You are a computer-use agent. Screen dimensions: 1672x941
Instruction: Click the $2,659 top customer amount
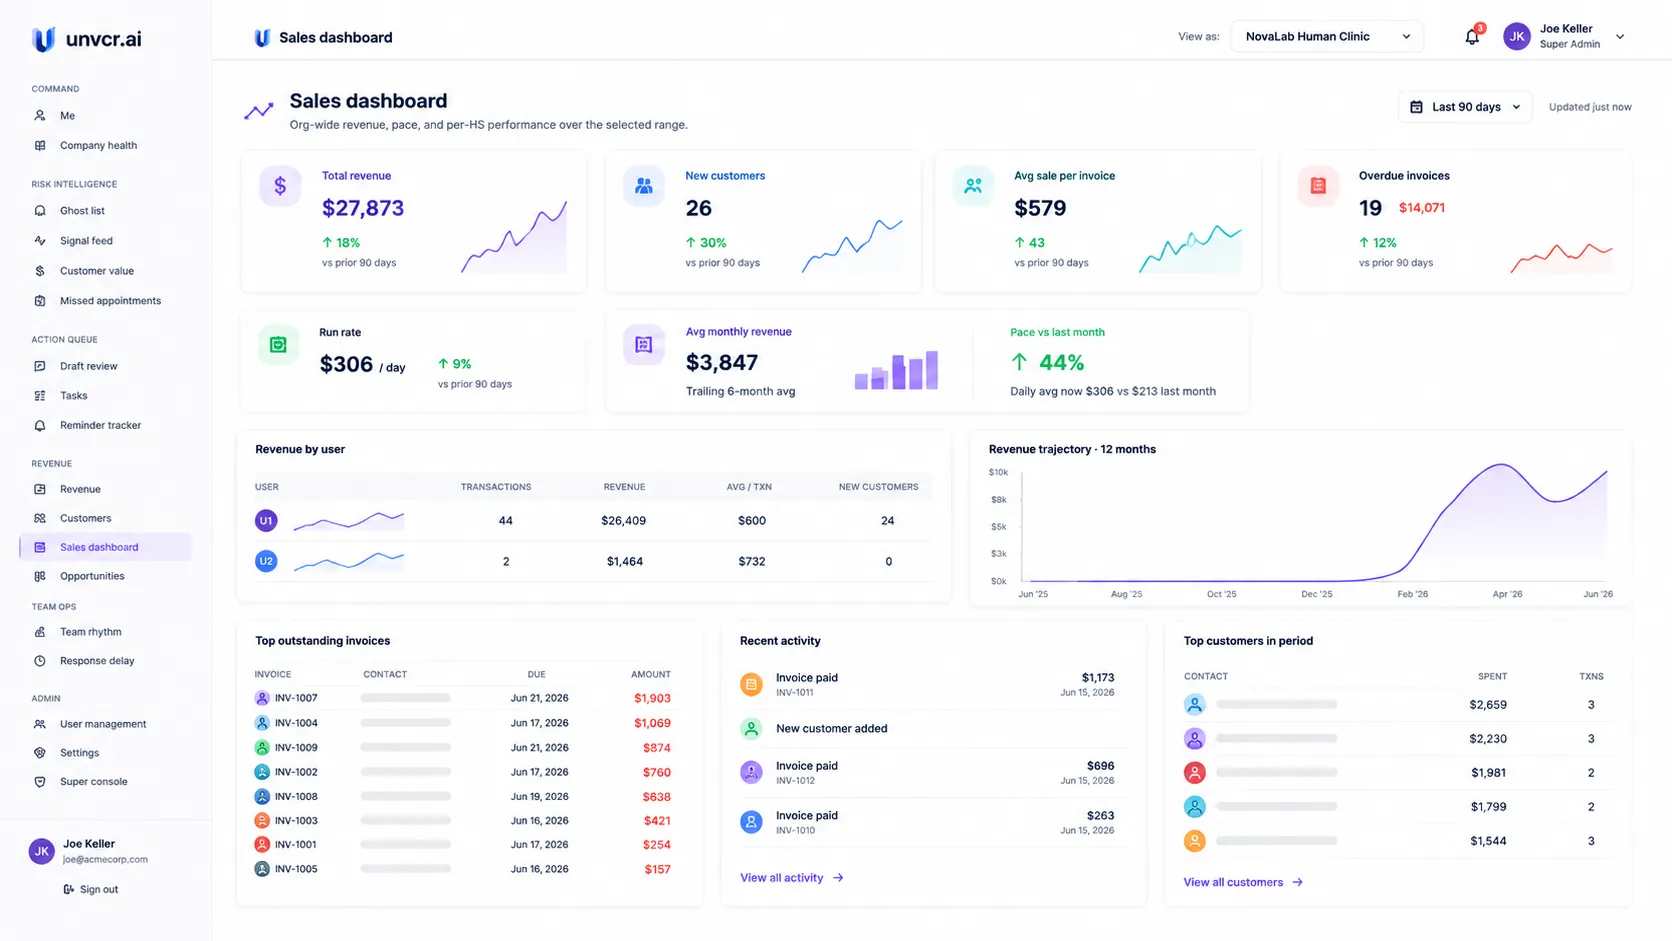[x=1488, y=705]
